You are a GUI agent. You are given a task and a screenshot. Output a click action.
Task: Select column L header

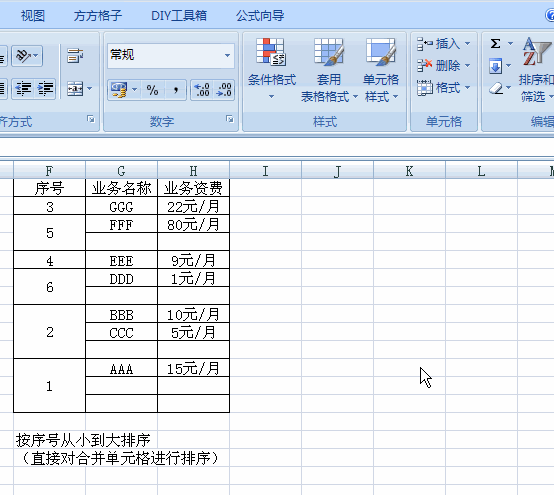(482, 171)
